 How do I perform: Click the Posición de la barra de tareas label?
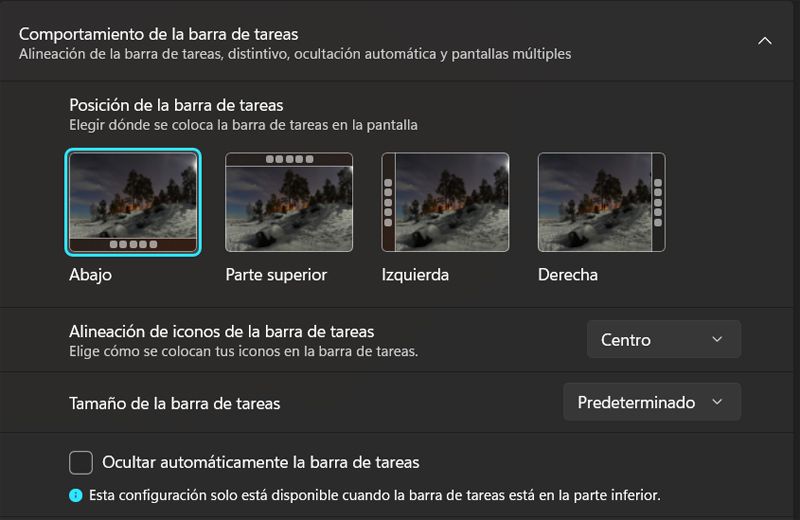176,105
